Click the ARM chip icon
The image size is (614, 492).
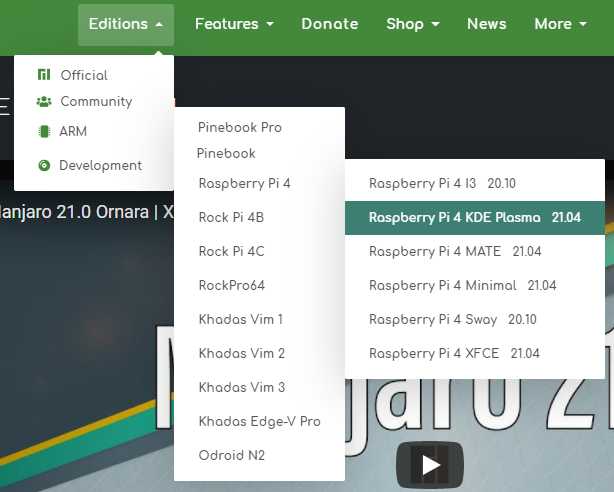click(x=44, y=131)
